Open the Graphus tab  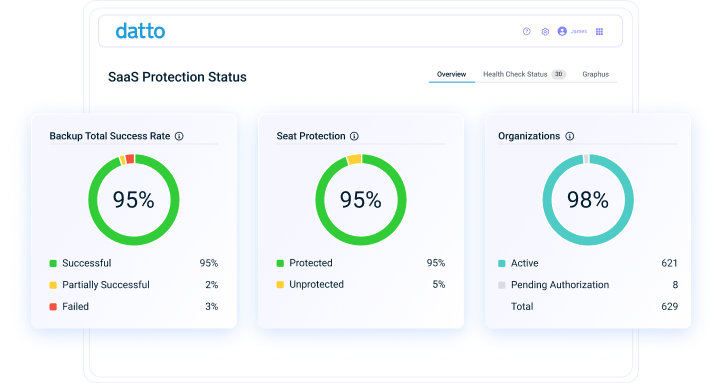595,74
